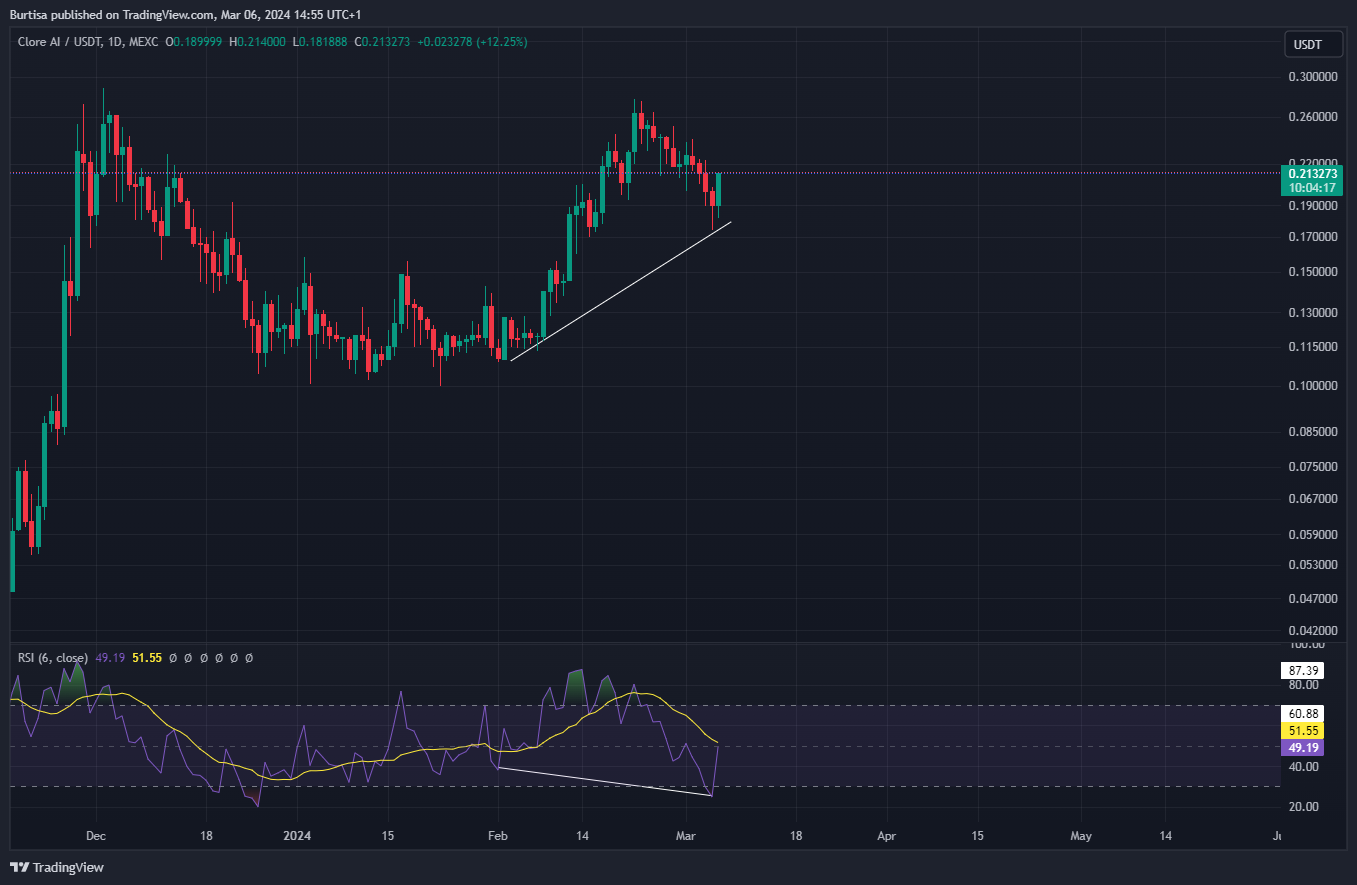Click the 0.130000 price axis label
Image resolution: width=1357 pixels, height=885 pixels.
tap(1313, 313)
